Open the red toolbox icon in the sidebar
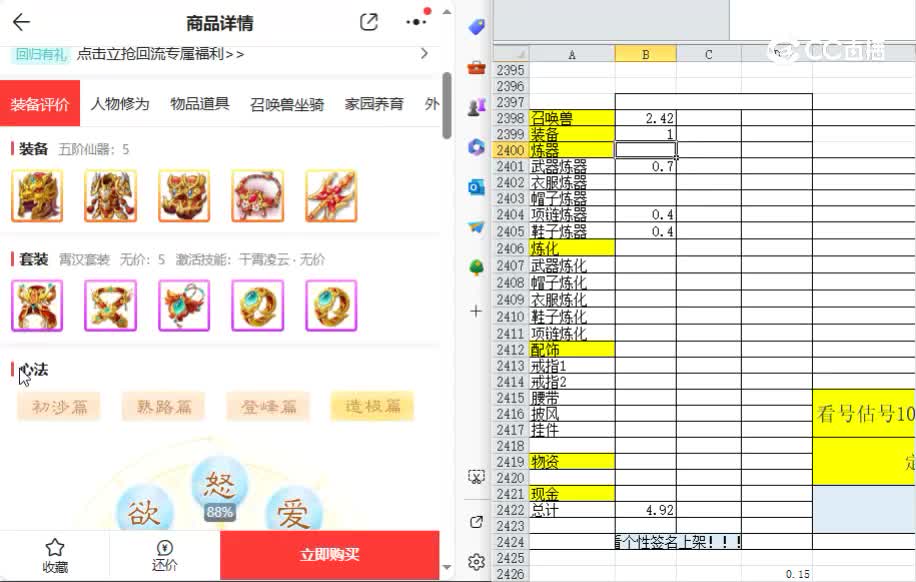The width and height of the screenshot is (916, 582). pos(474,70)
